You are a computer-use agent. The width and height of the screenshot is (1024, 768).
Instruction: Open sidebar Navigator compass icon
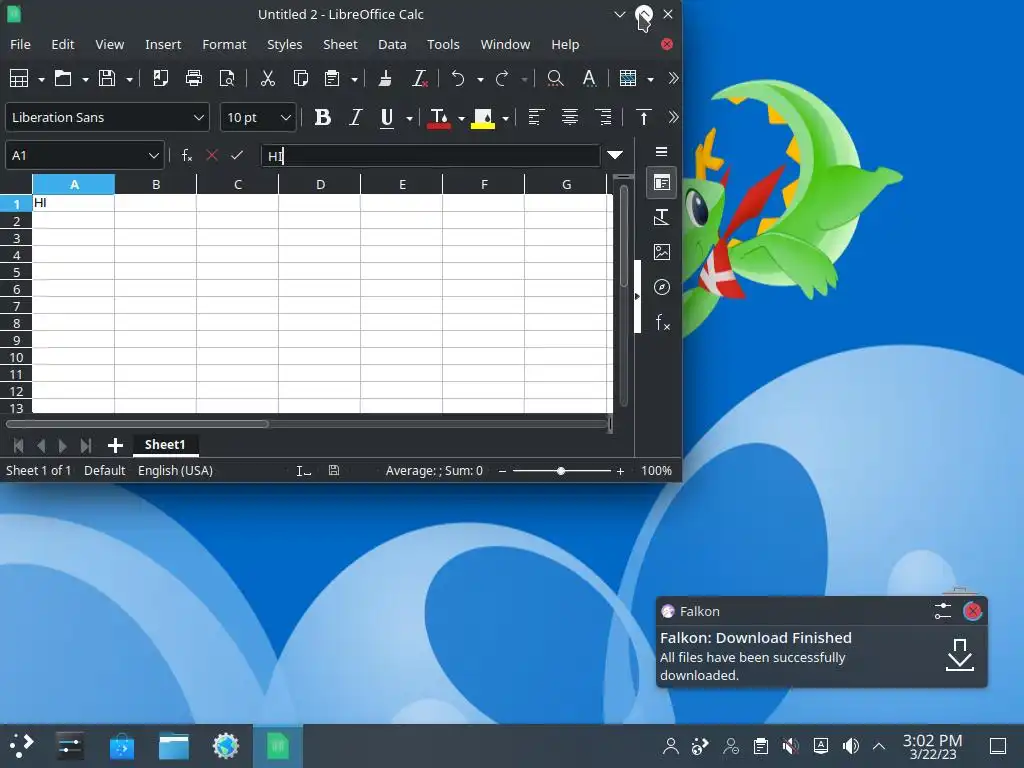click(x=662, y=287)
